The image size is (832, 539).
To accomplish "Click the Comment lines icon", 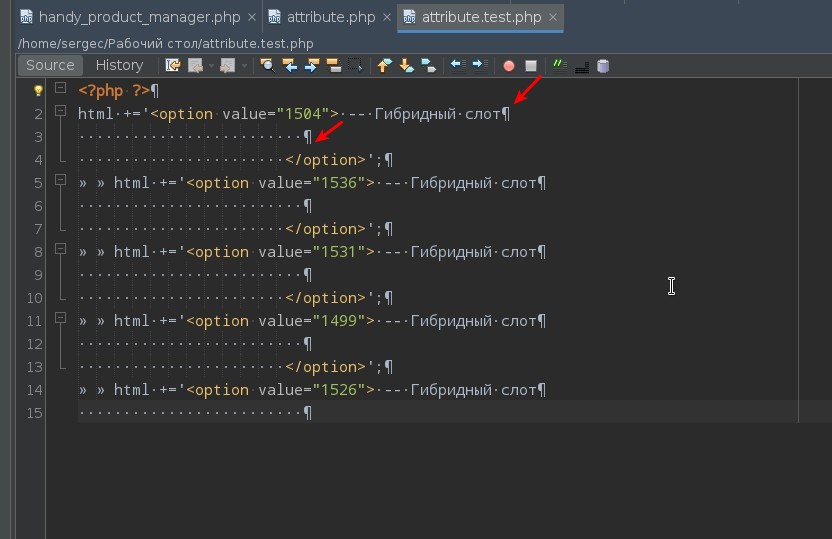I will [x=559, y=66].
